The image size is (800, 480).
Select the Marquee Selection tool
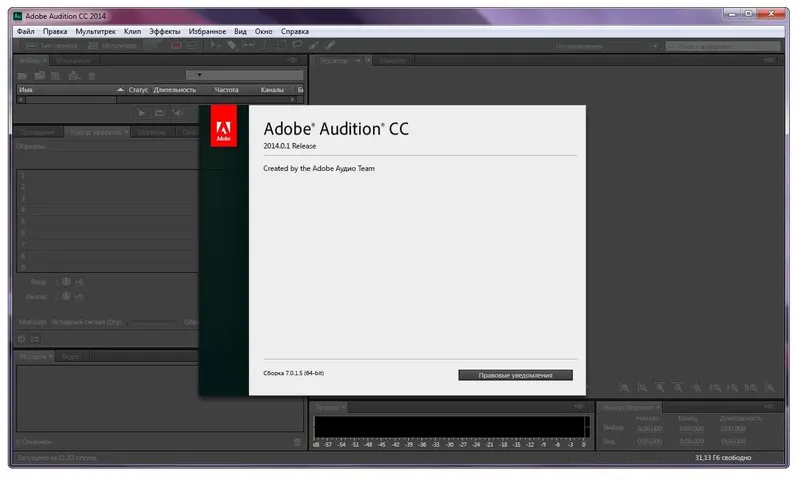click(281, 45)
